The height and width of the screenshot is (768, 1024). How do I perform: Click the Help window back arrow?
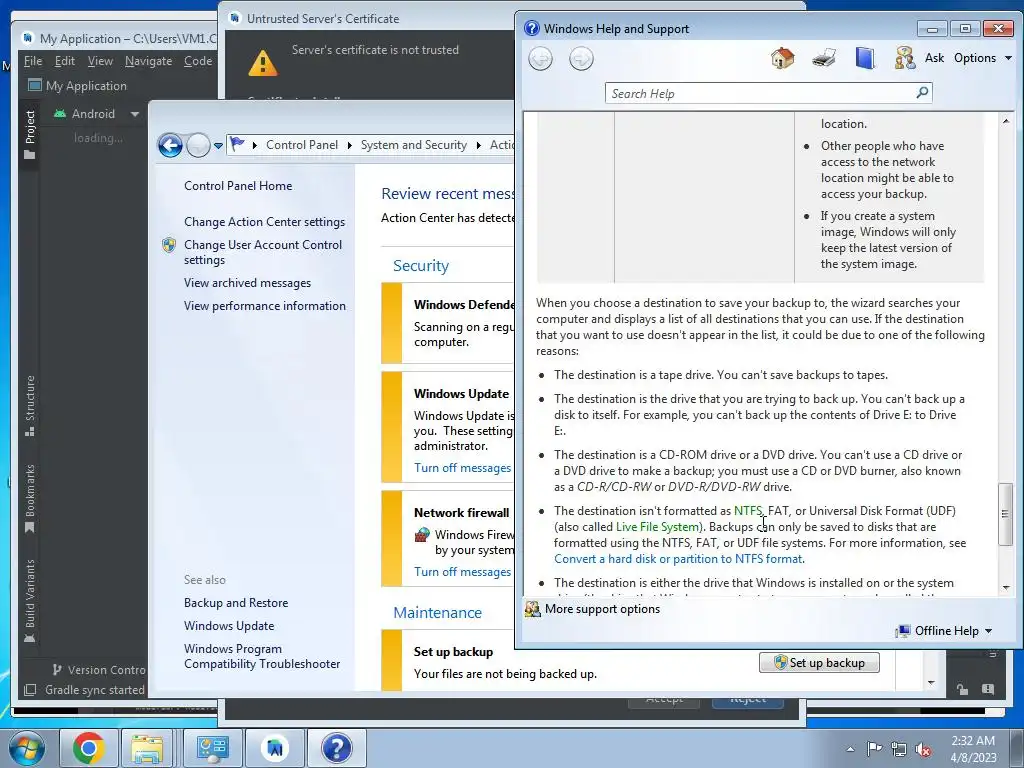540,59
